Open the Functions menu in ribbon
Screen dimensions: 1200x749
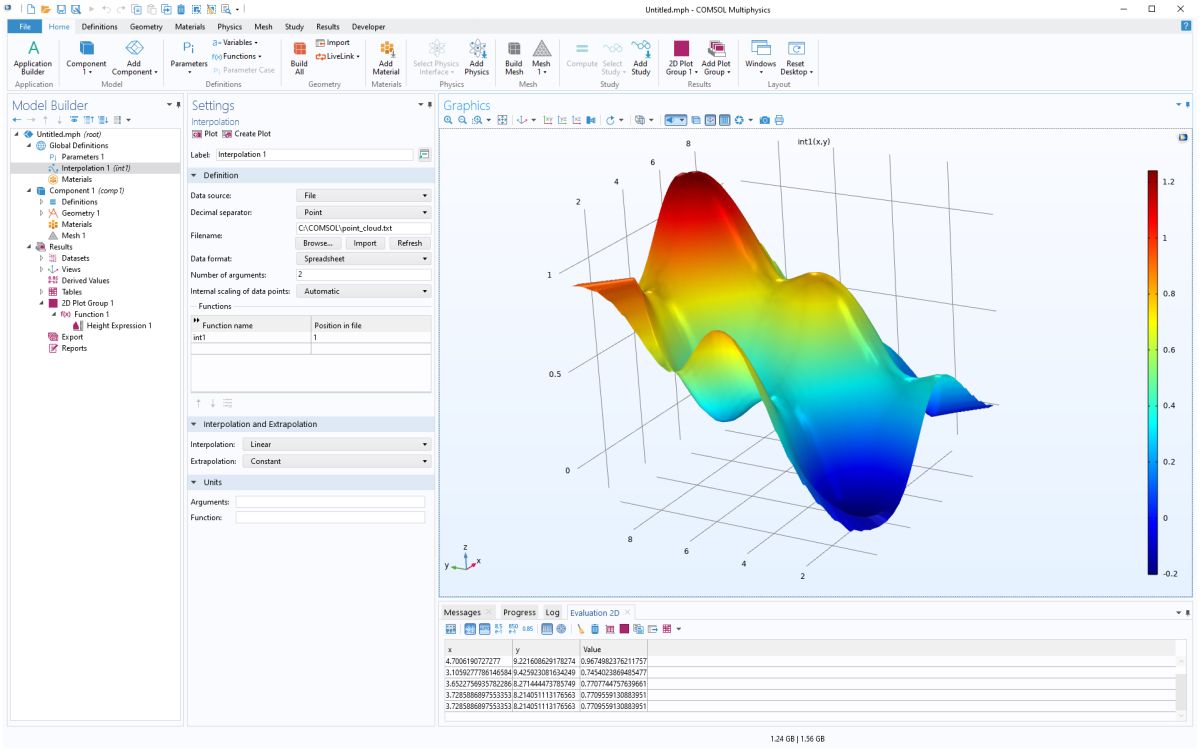pyautogui.click(x=236, y=56)
